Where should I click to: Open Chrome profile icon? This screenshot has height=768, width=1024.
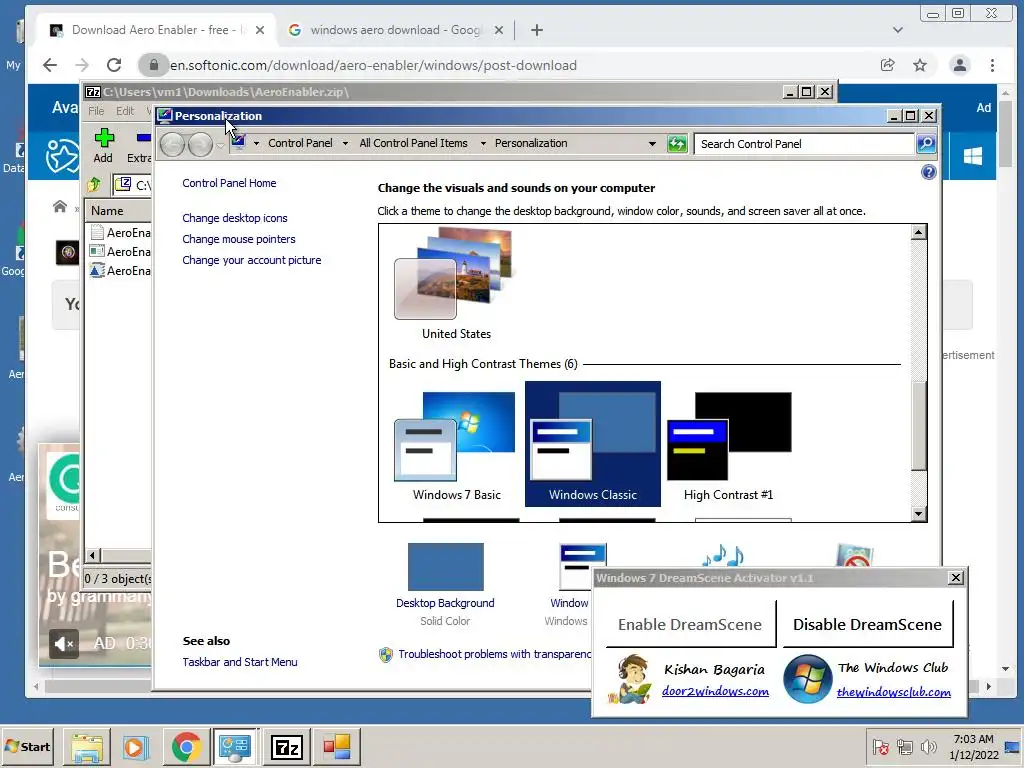960,65
